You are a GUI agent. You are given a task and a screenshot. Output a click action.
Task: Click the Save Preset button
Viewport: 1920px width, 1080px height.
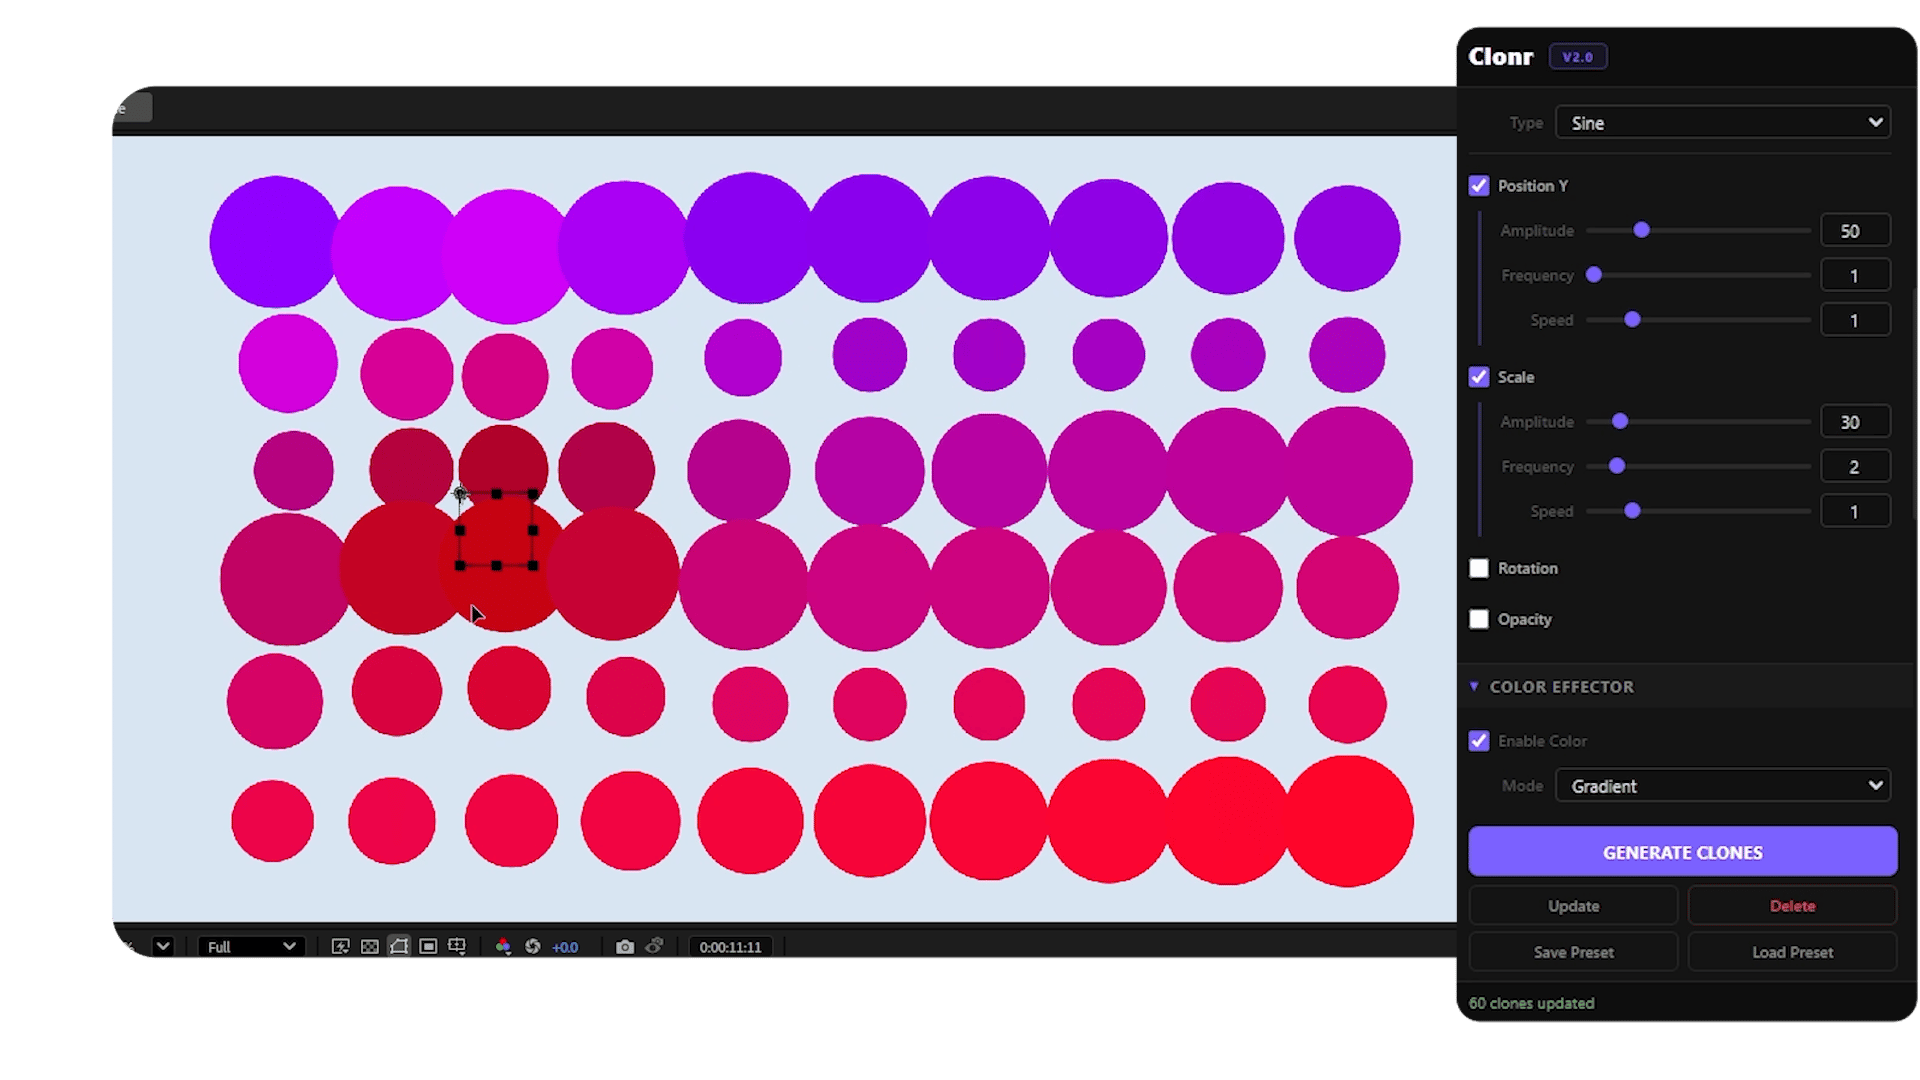(x=1573, y=952)
